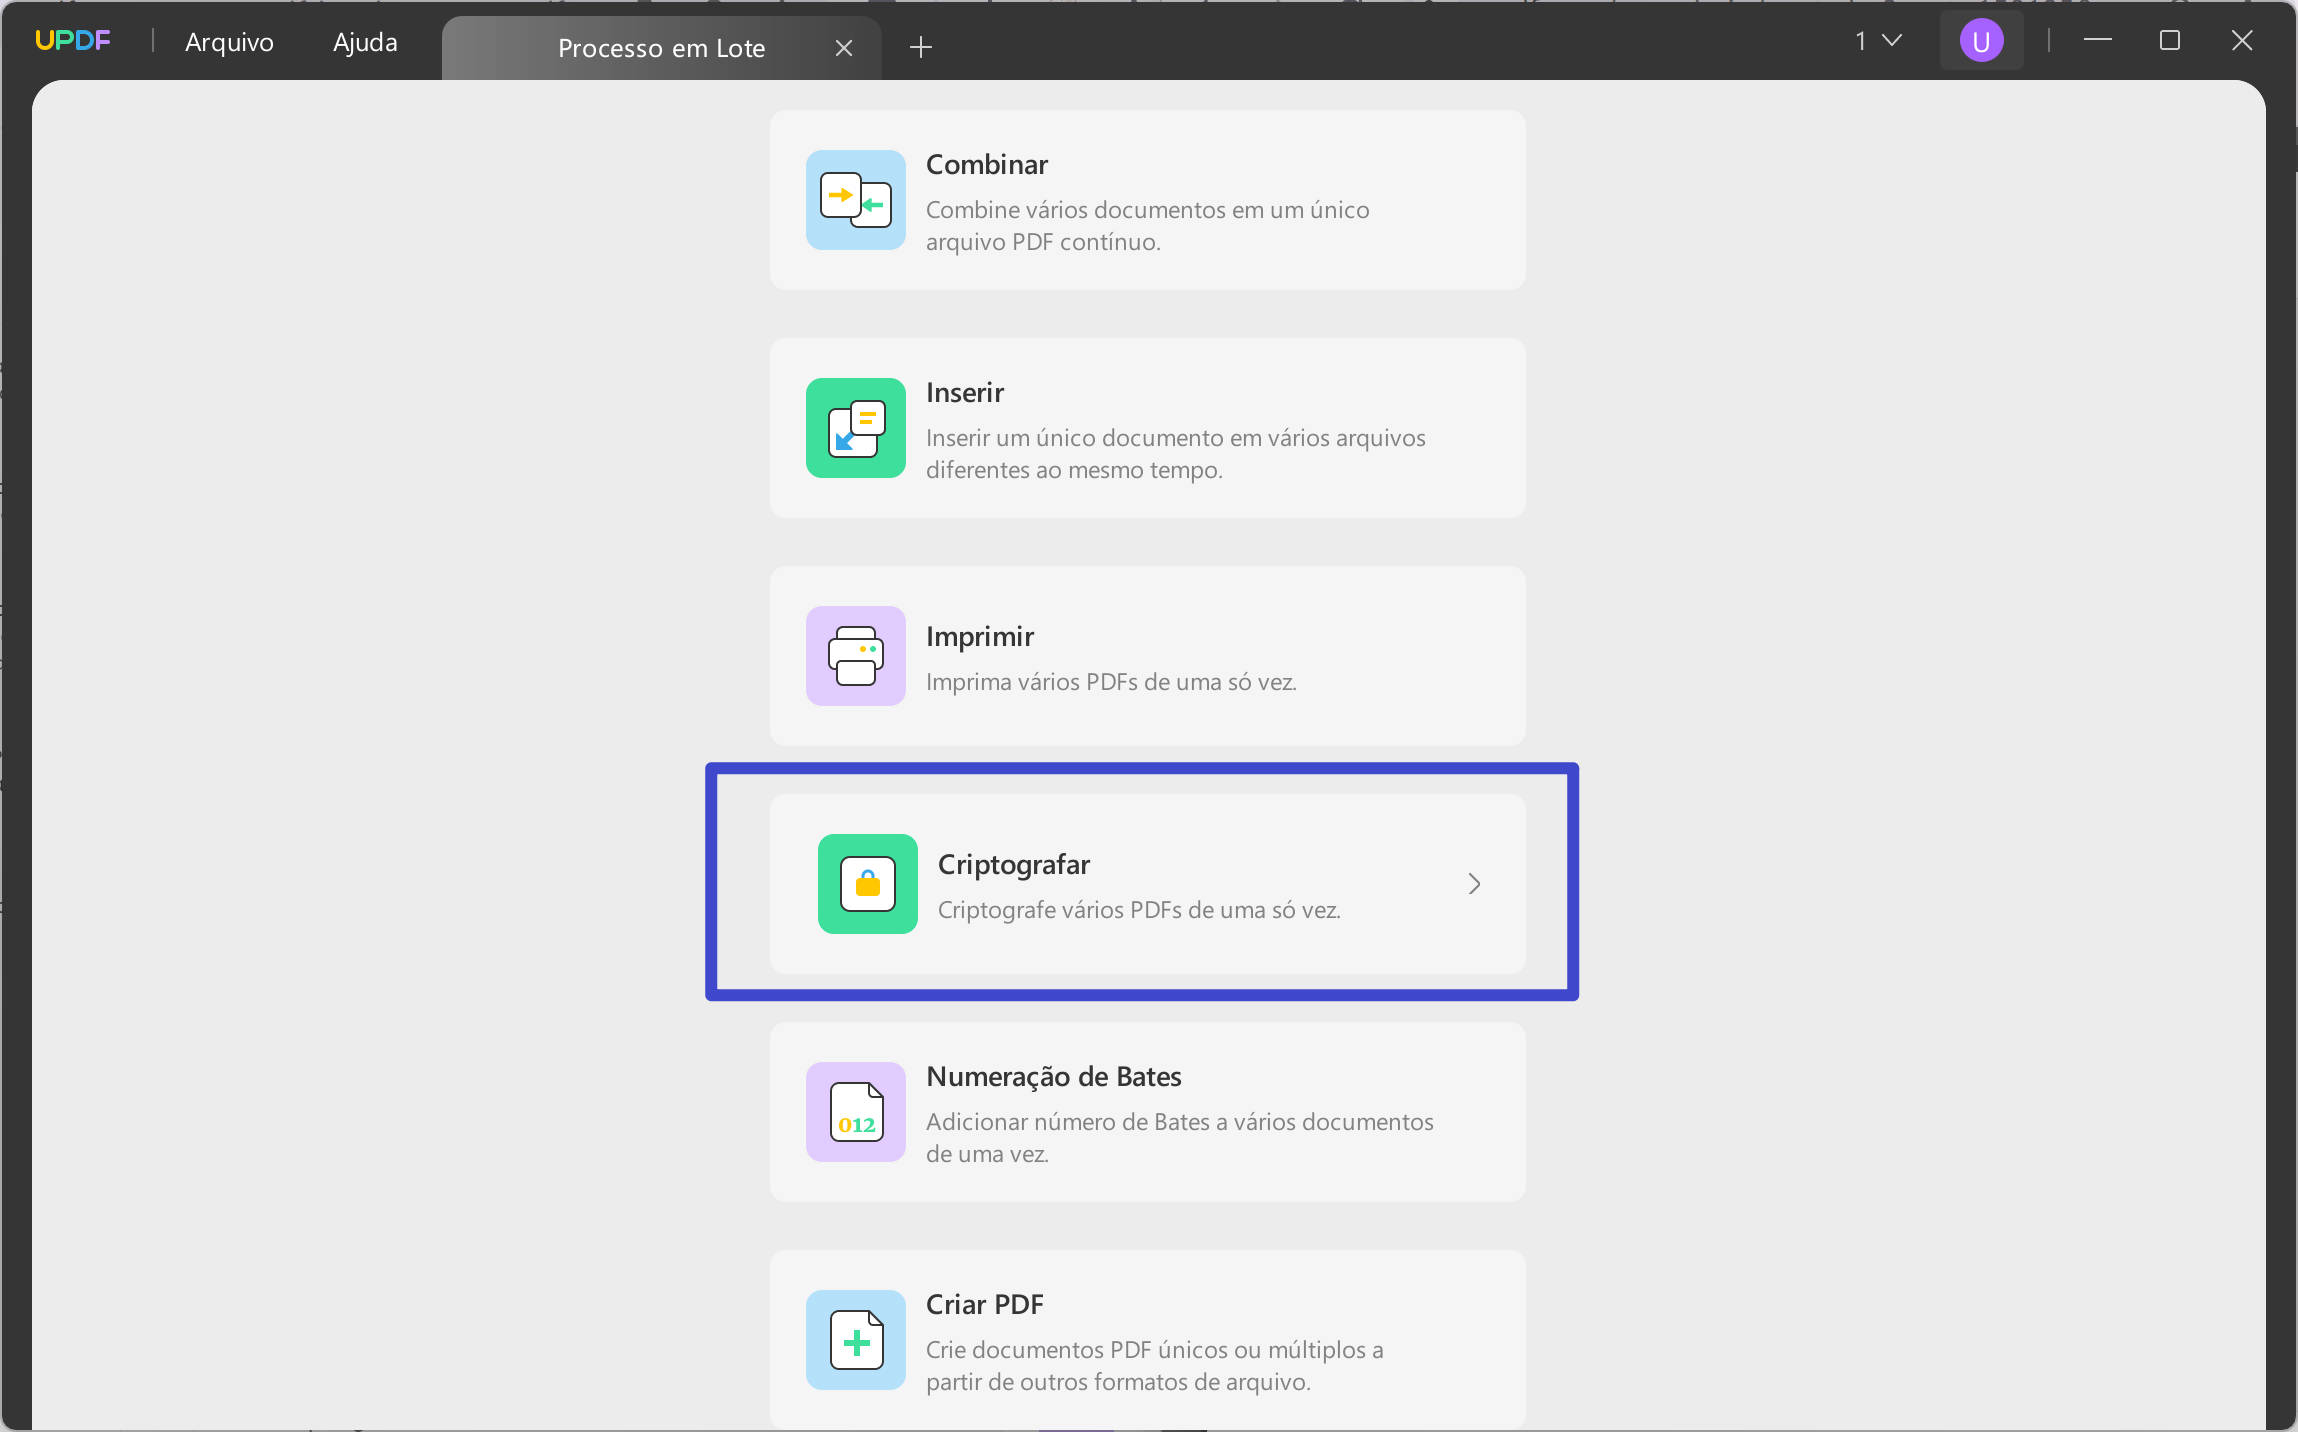Click the UPDF logo
The image size is (2298, 1432).
pos(73,39)
